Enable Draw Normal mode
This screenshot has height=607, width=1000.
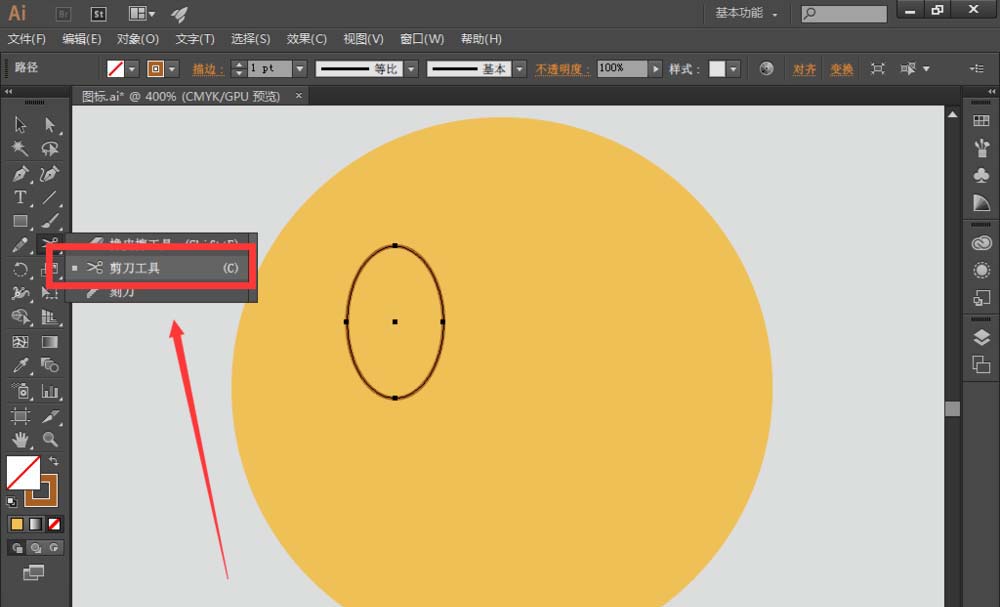click(x=17, y=548)
